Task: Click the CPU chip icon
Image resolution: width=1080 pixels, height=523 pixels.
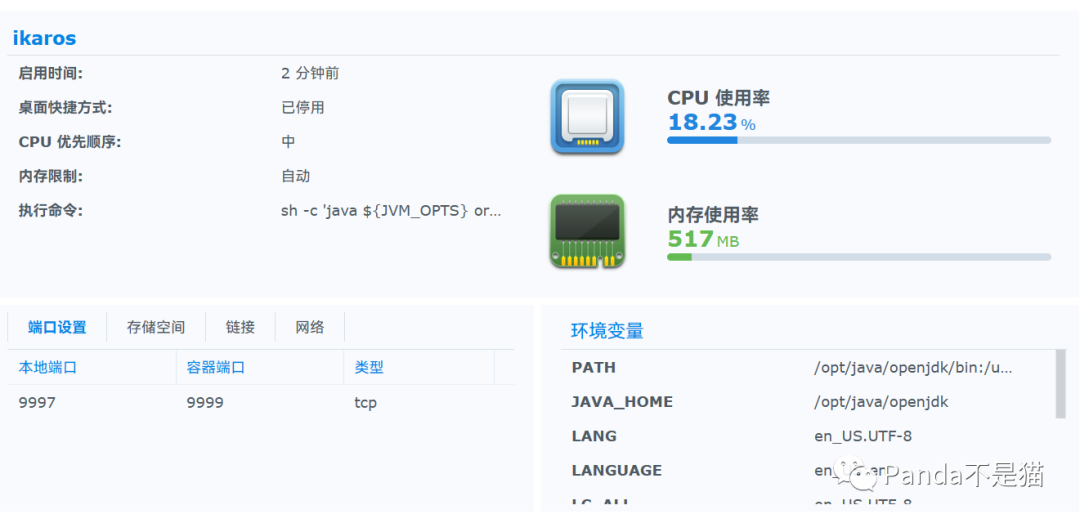Action: [587, 116]
